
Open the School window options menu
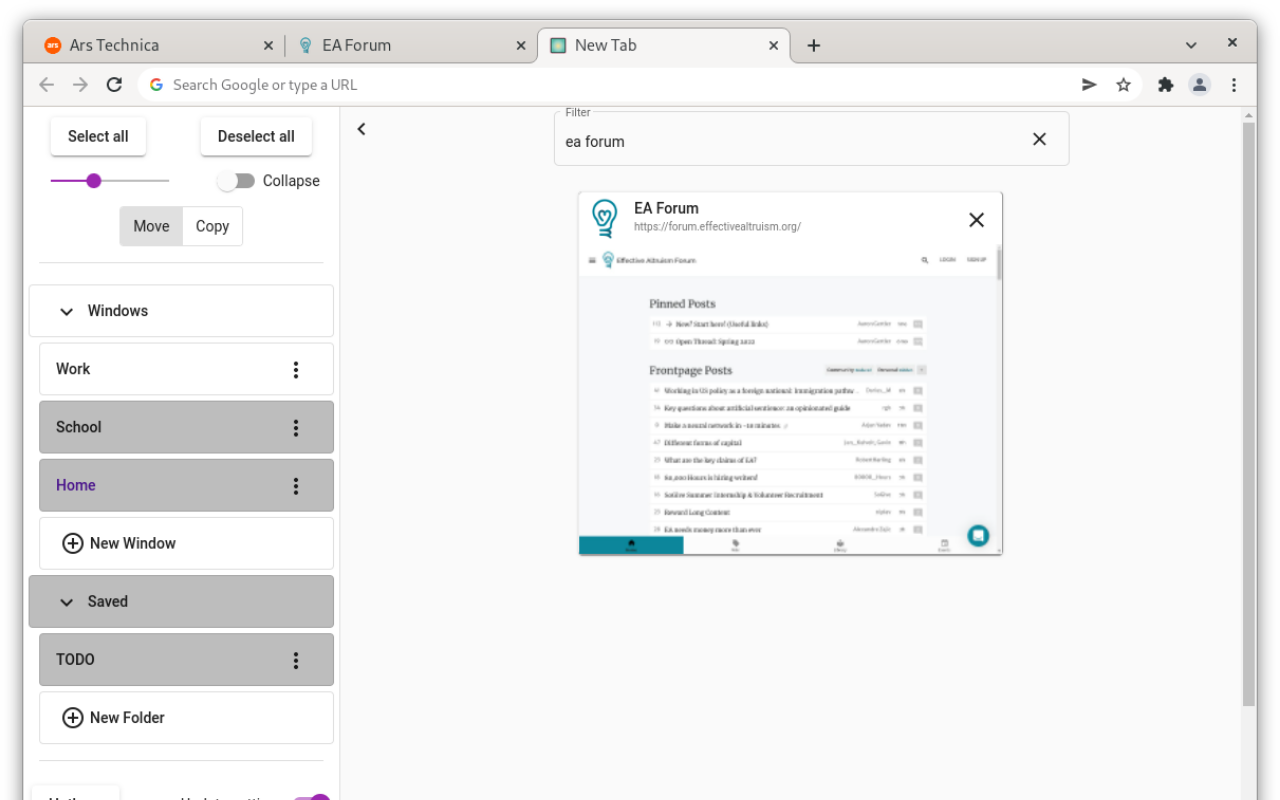[295, 427]
